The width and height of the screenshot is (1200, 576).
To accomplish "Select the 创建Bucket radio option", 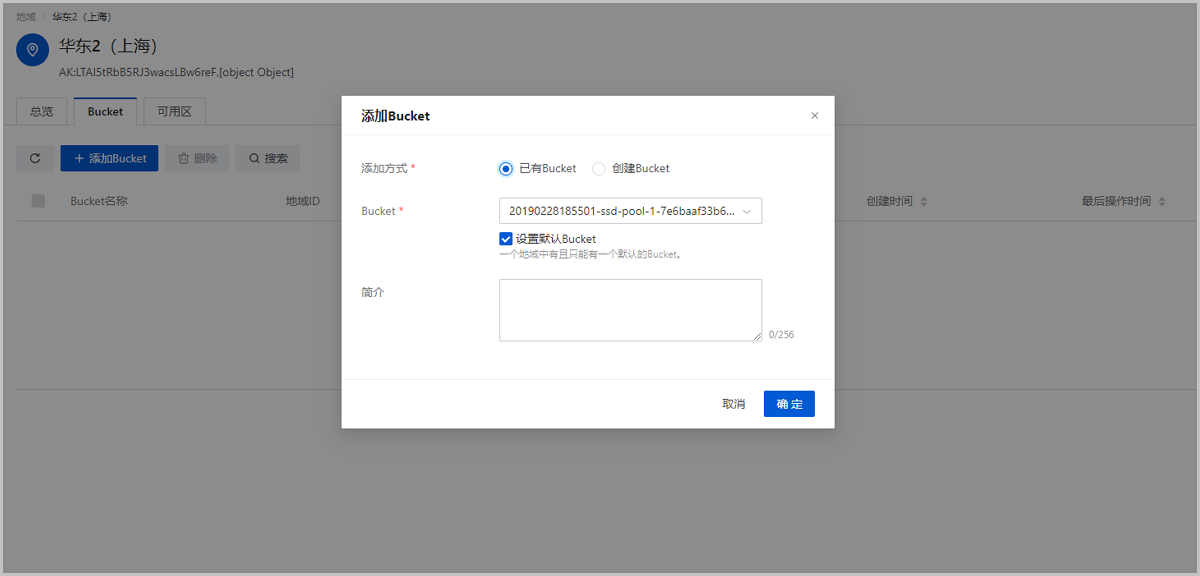I will click(599, 169).
